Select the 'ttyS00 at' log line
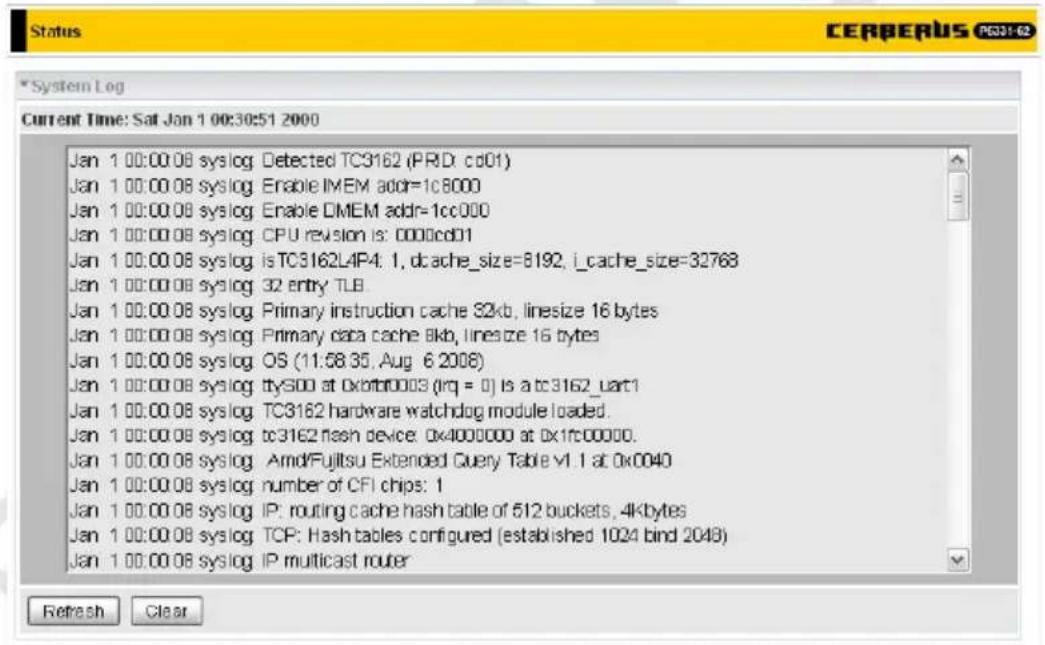 click(355, 385)
